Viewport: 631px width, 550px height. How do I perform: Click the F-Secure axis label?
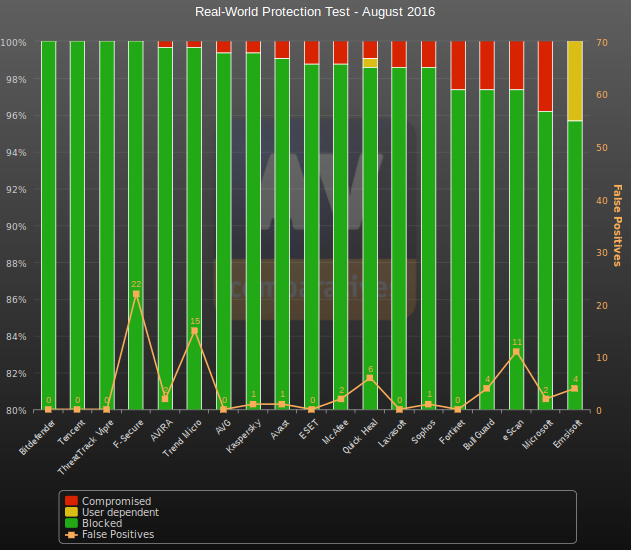(x=128, y=434)
